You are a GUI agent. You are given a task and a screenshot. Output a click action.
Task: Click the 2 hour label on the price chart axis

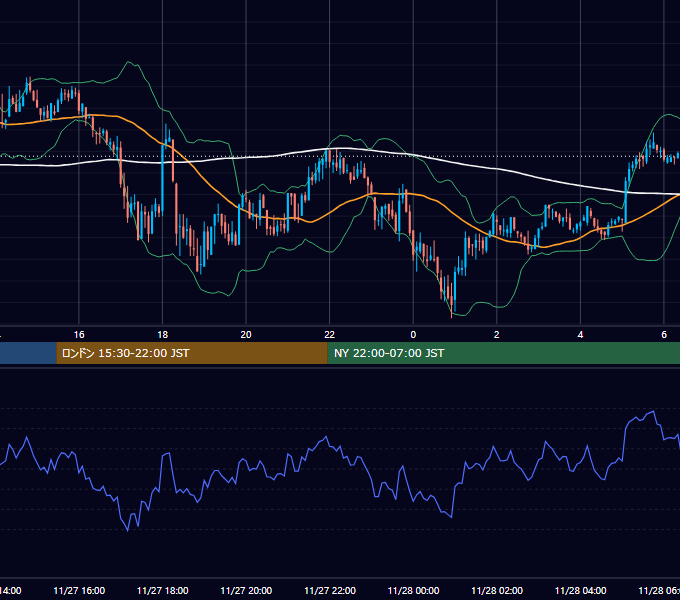coord(497,335)
